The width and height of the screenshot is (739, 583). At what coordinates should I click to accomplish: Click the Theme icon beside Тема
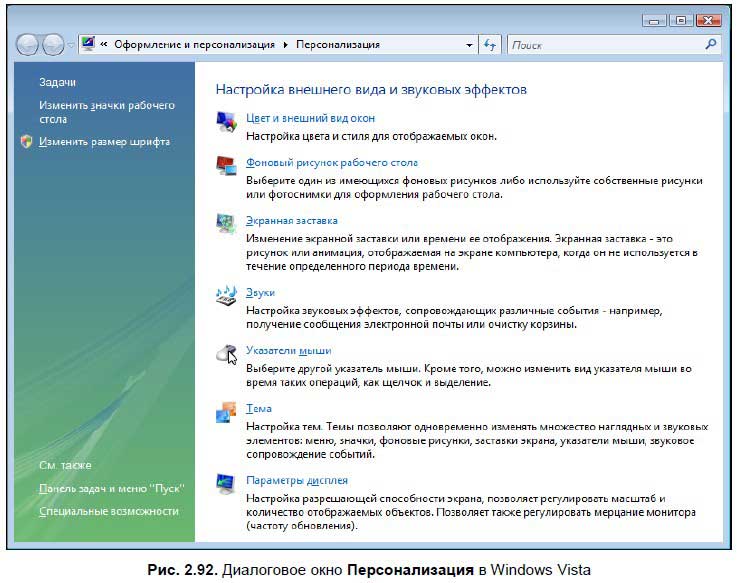pos(227,412)
